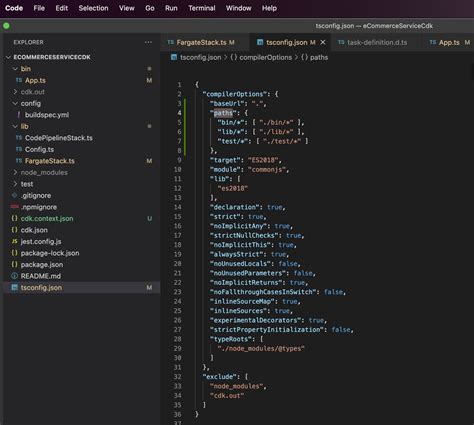Screen dimensions: 474x425
Task: Click the selected "paths" key text
Action: tap(223, 113)
